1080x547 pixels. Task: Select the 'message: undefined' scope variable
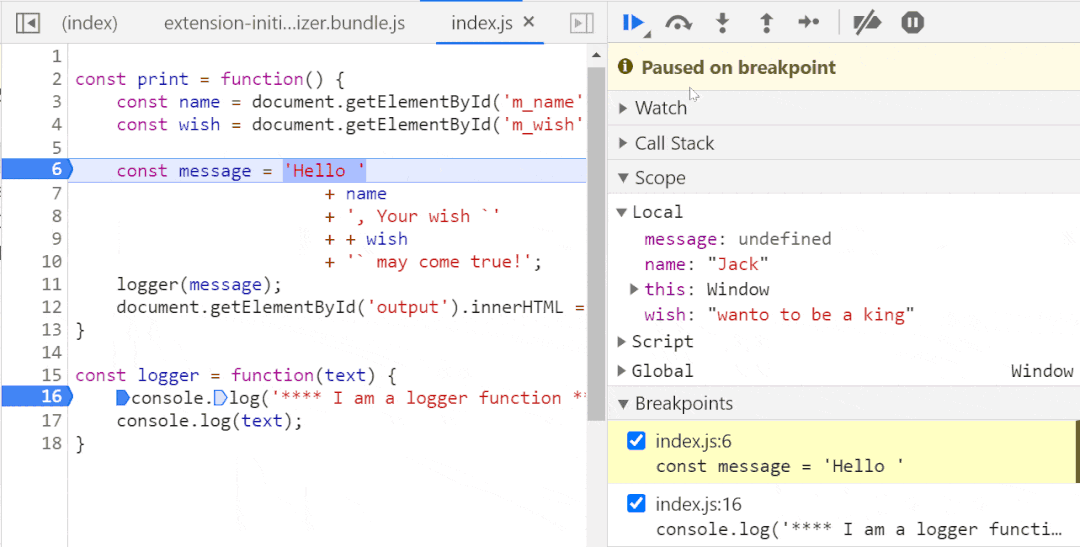pyautogui.click(x=738, y=239)
